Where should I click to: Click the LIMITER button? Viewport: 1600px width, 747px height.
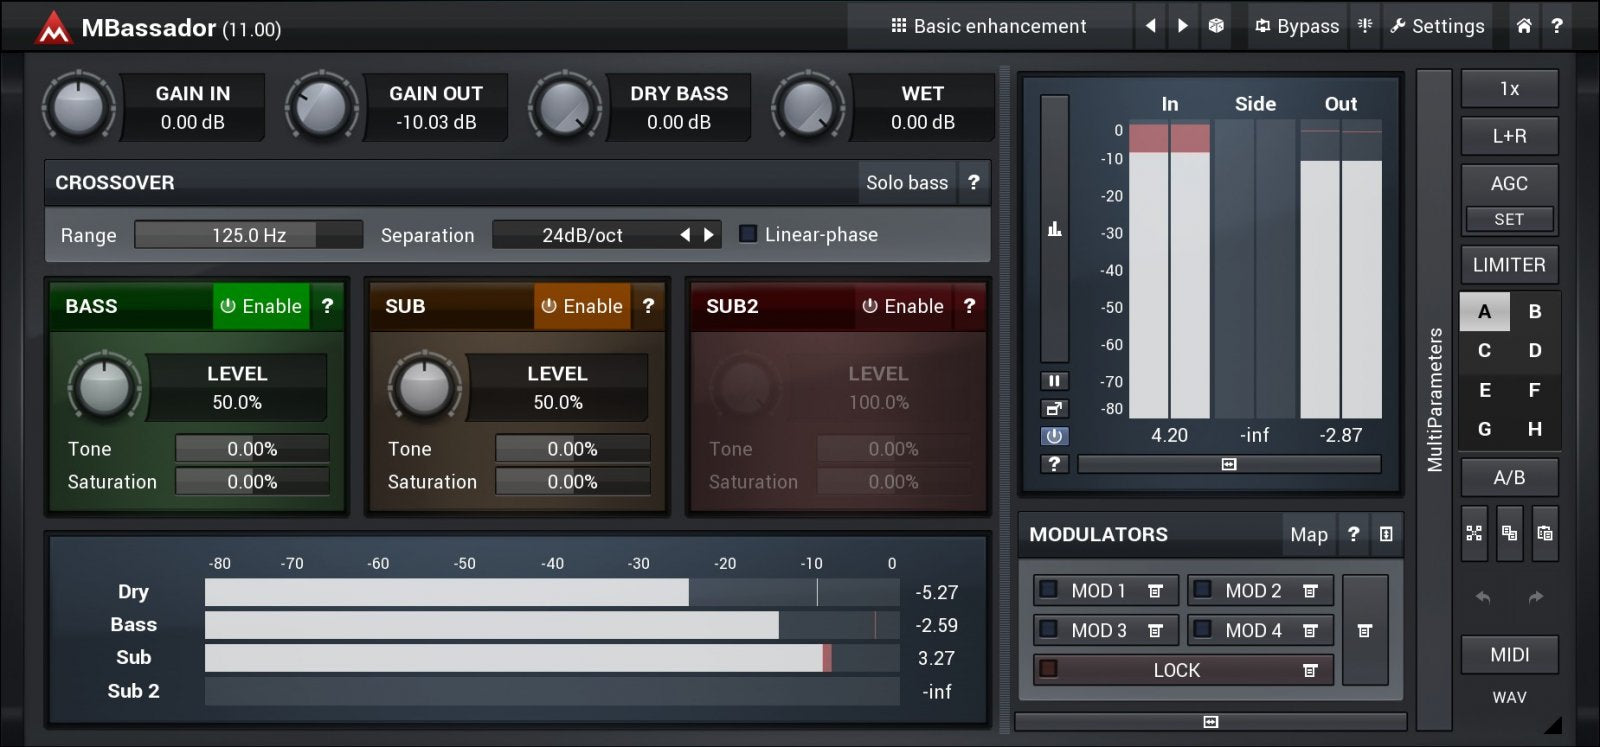point(1509,265)
